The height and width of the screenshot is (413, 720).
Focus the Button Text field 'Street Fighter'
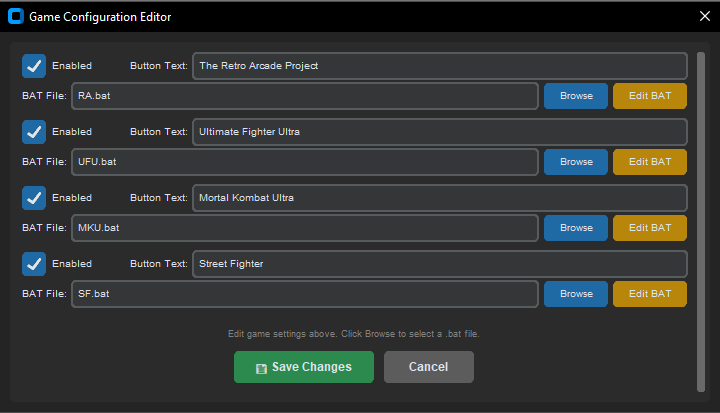coord(440,264)
